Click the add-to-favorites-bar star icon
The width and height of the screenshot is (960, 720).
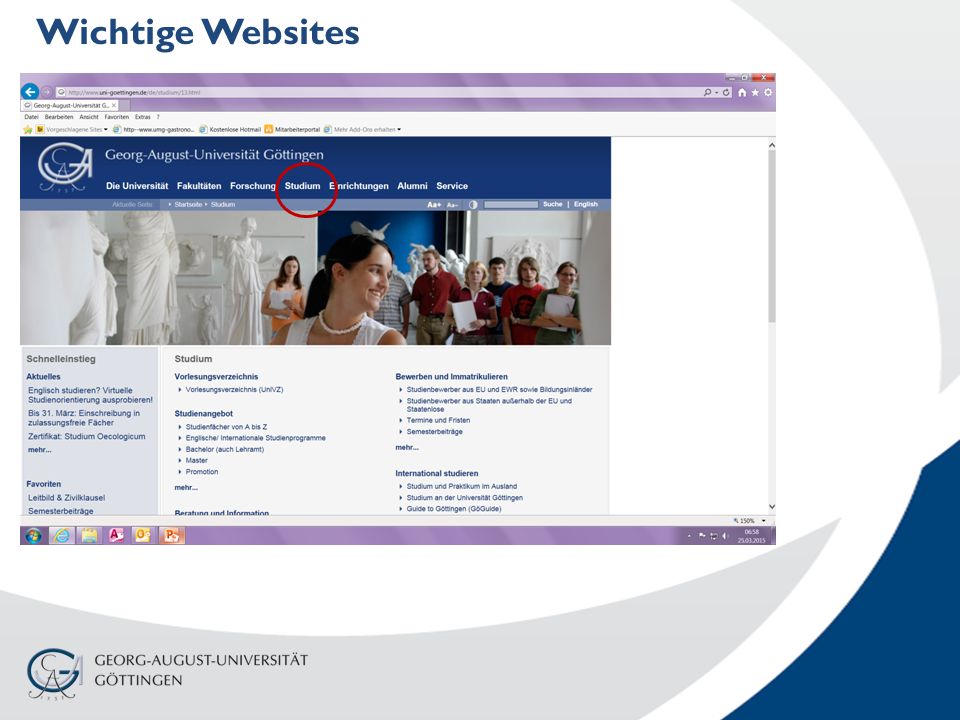point(28,130)
